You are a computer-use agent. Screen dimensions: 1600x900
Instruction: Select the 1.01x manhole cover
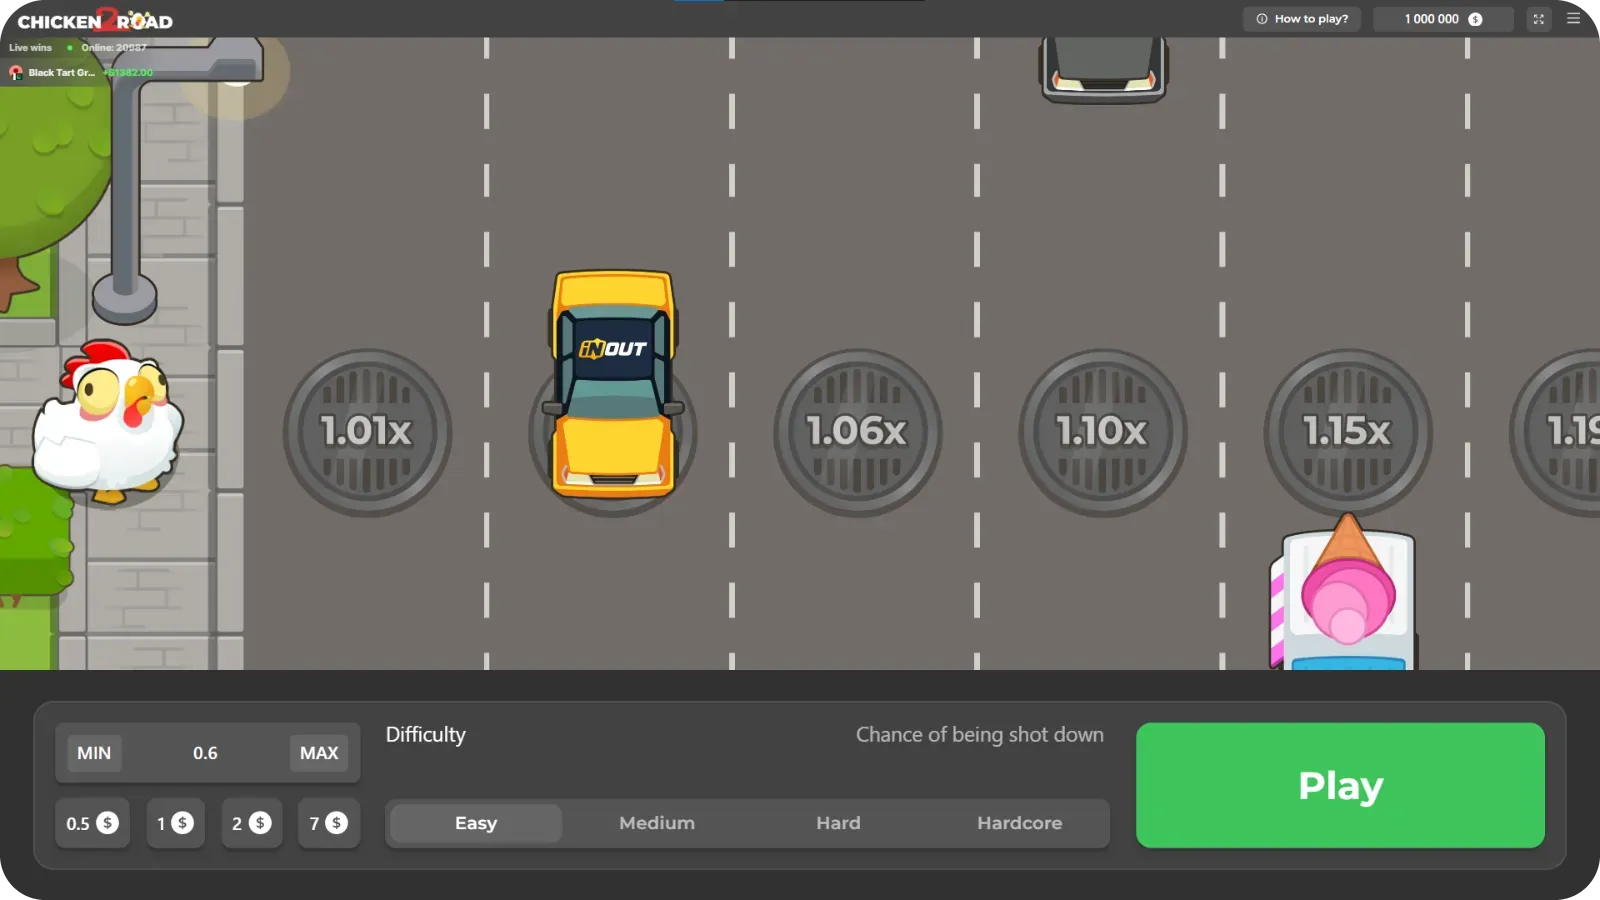pyautogui.click(x=367, y=432)
